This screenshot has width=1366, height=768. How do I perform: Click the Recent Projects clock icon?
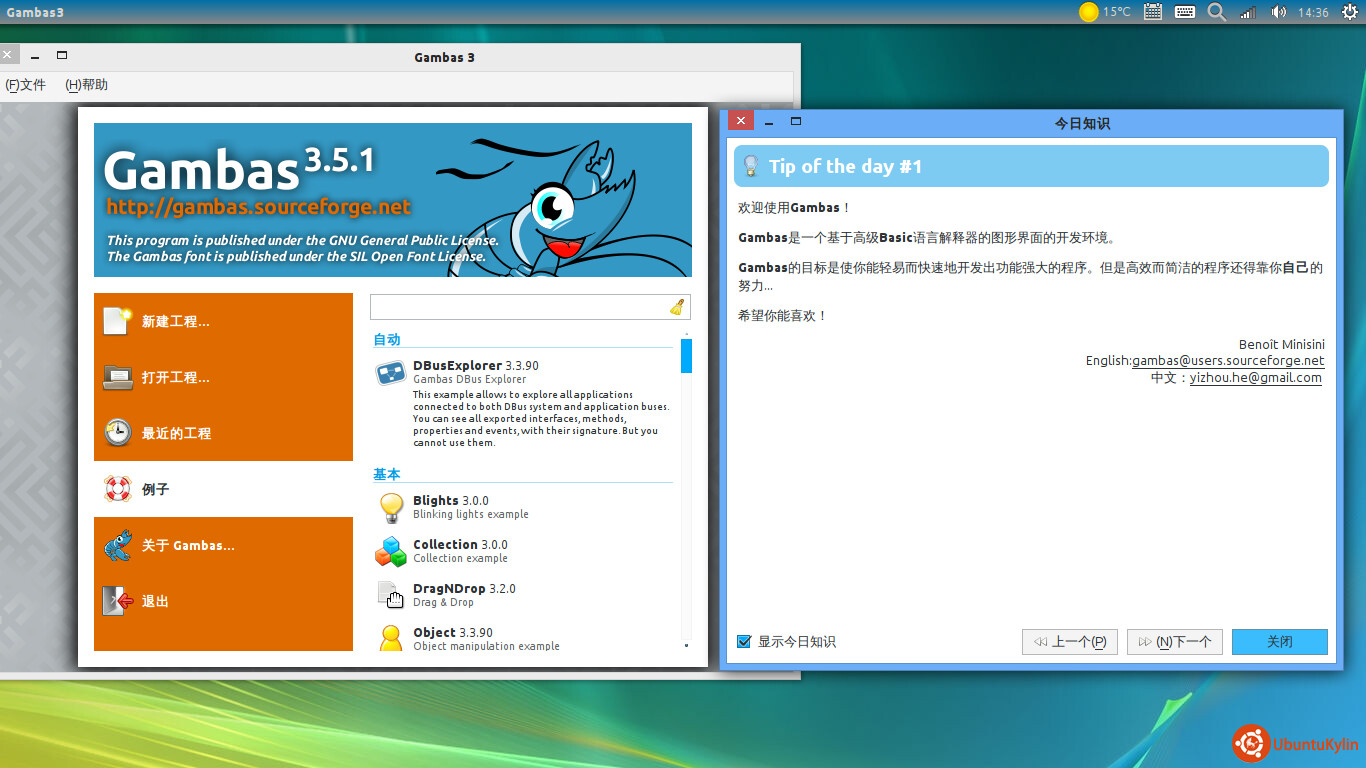(x=118, y=433)
